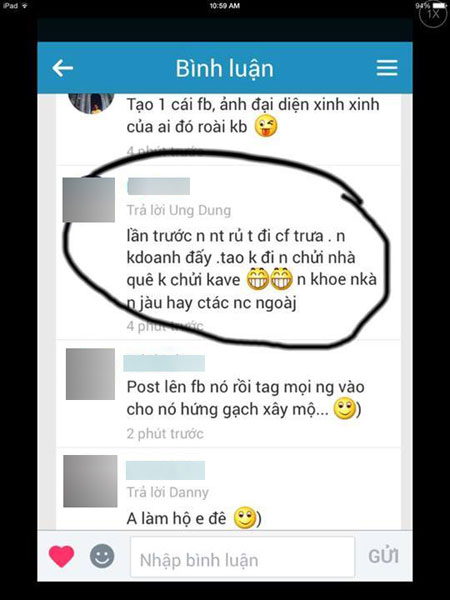
Task: Tap the smiley emoji after 'xây mộ...'
Action: tap(345, 409)
